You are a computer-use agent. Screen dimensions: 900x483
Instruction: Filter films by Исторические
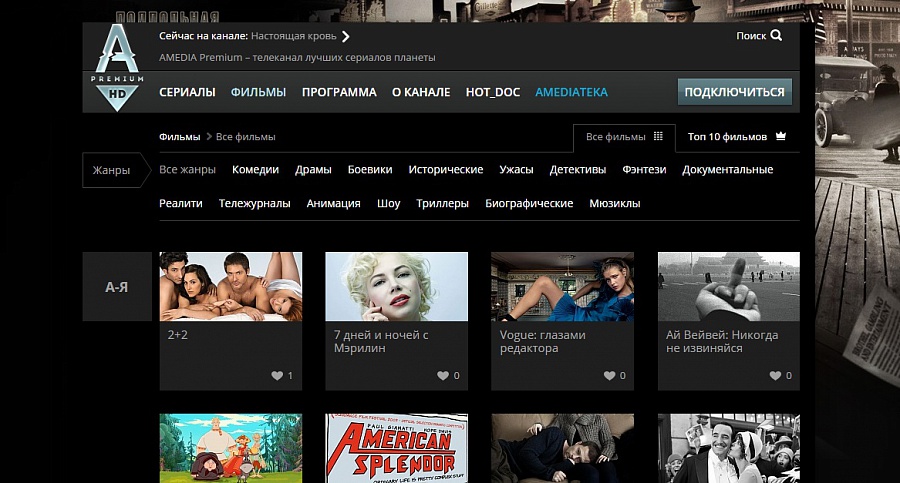tap(446, 169)
